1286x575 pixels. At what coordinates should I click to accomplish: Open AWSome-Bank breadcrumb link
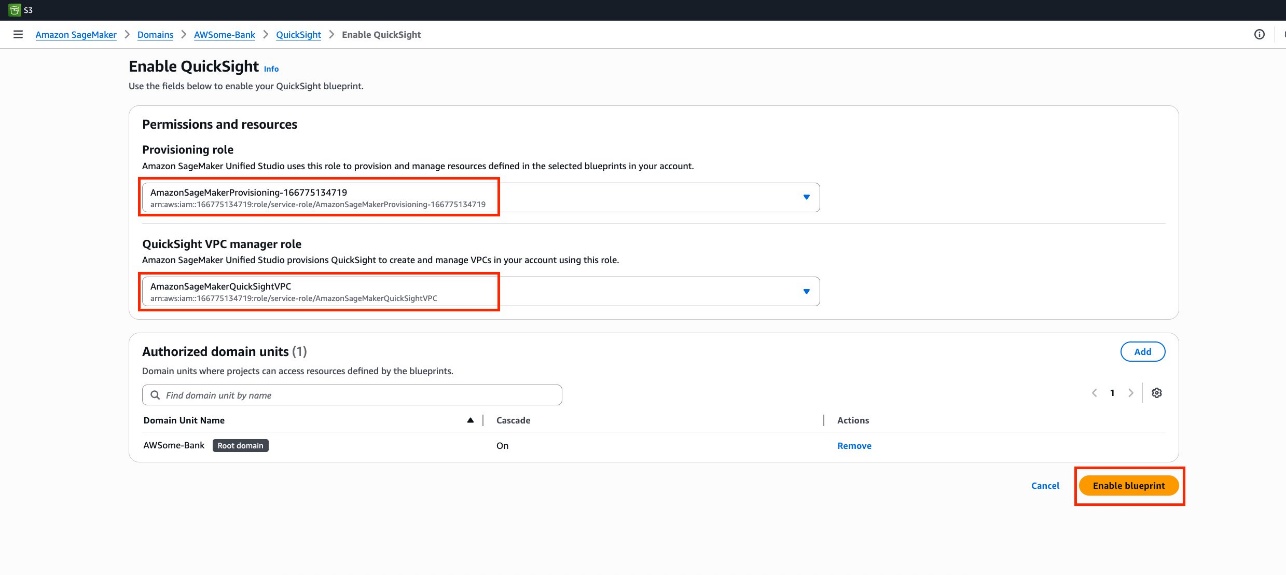click(x=225, y=34)
